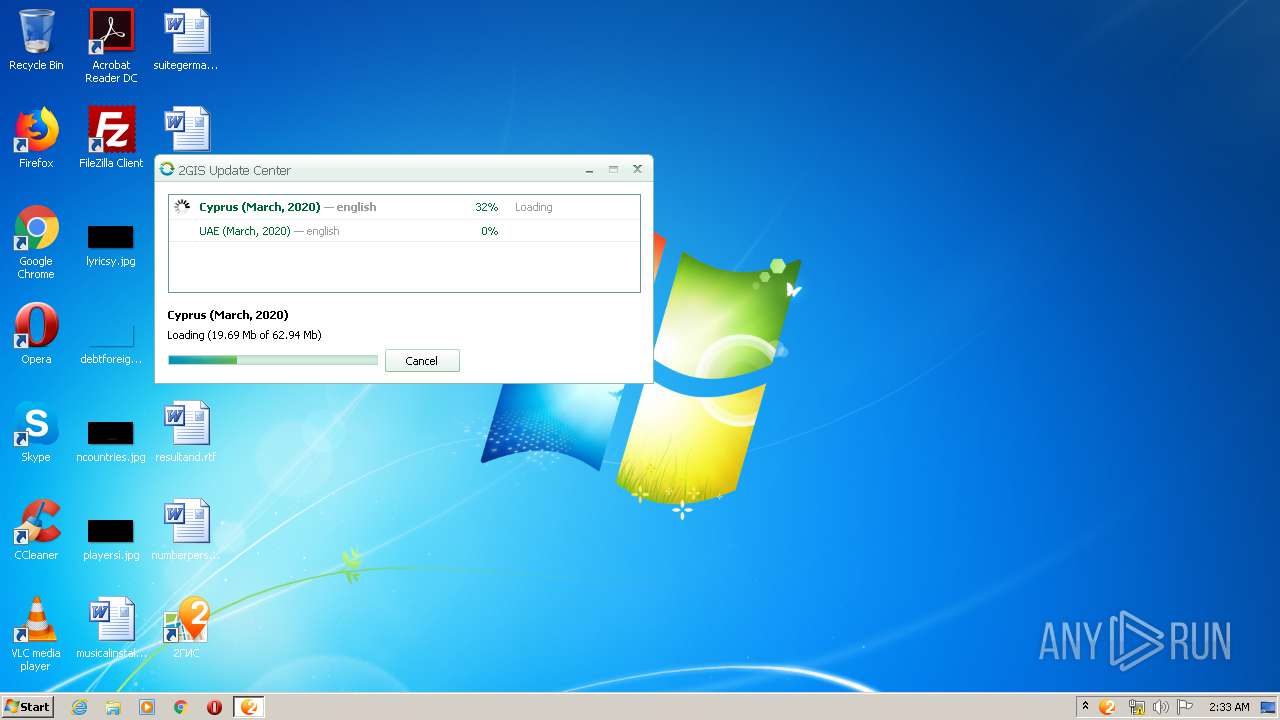The width and height of the screenshot is (1280, 720).
Task: Open Windows Explorer from taskbar
Action: pos(113,707)
